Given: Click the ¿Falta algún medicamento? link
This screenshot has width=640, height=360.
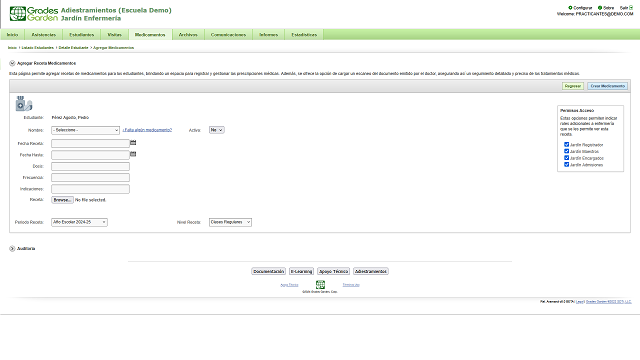Looking at the screenshot, I should (147, 130).
